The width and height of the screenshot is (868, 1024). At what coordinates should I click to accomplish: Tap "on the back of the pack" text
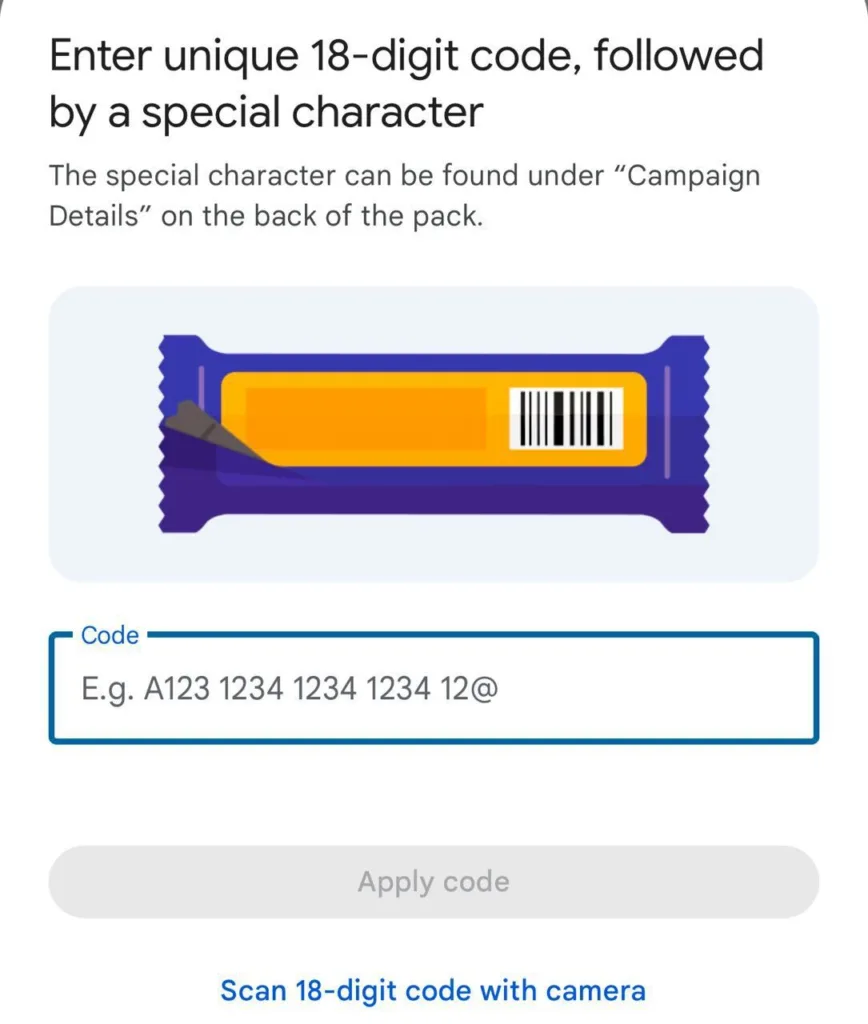(x=322, y=216)
